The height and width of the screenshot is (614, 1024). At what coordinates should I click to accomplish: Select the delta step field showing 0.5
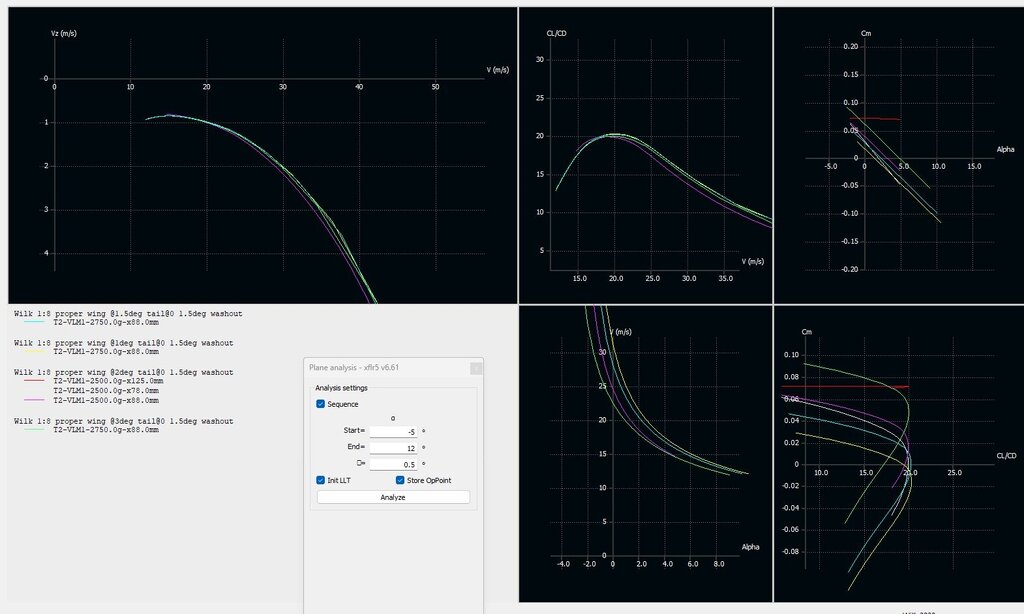pos(393,464)
